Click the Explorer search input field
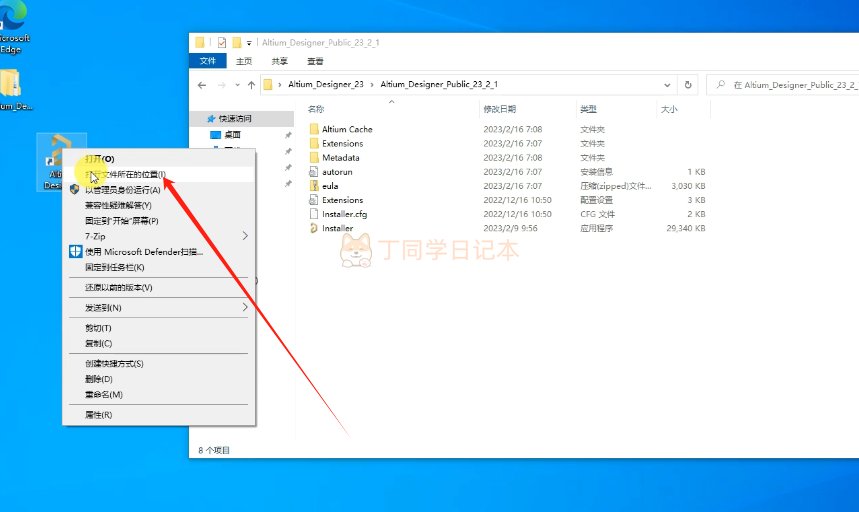Viewport: 859px width, 512px height. pyautogui.click(x=783, y=85)
